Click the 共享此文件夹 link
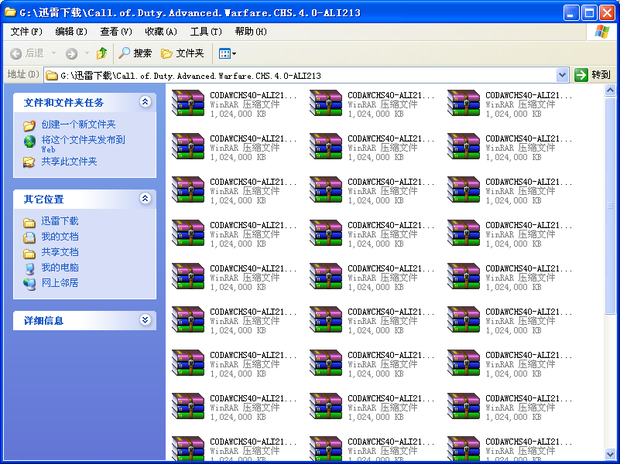This screenshot has width=620, height=464. pos(69,161)
